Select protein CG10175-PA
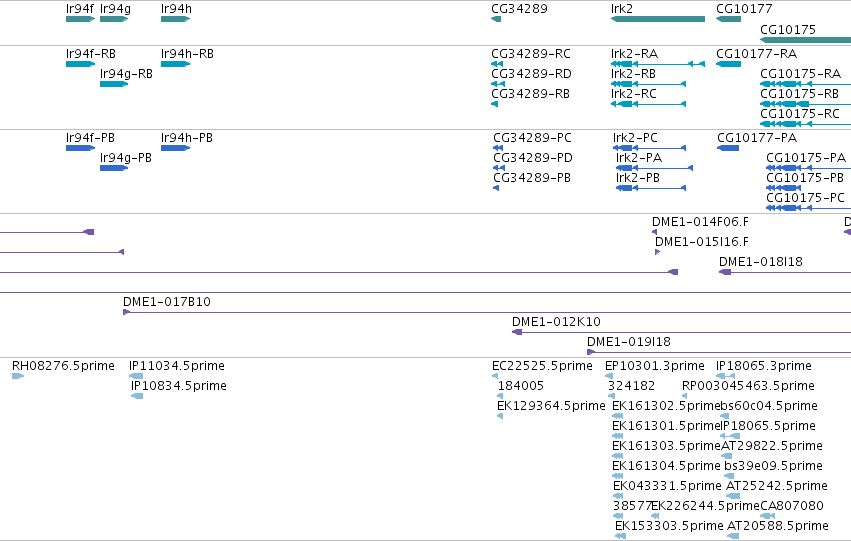This screenshot has width=851, height=541. tap(806, 158)
